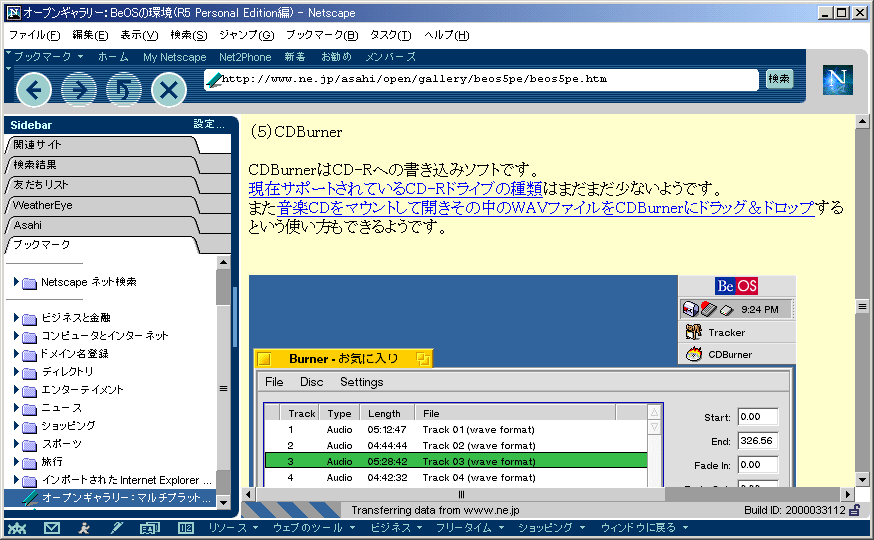
Task: Expand the ディレクトリ folder arrow
Action: click(16, 371)
